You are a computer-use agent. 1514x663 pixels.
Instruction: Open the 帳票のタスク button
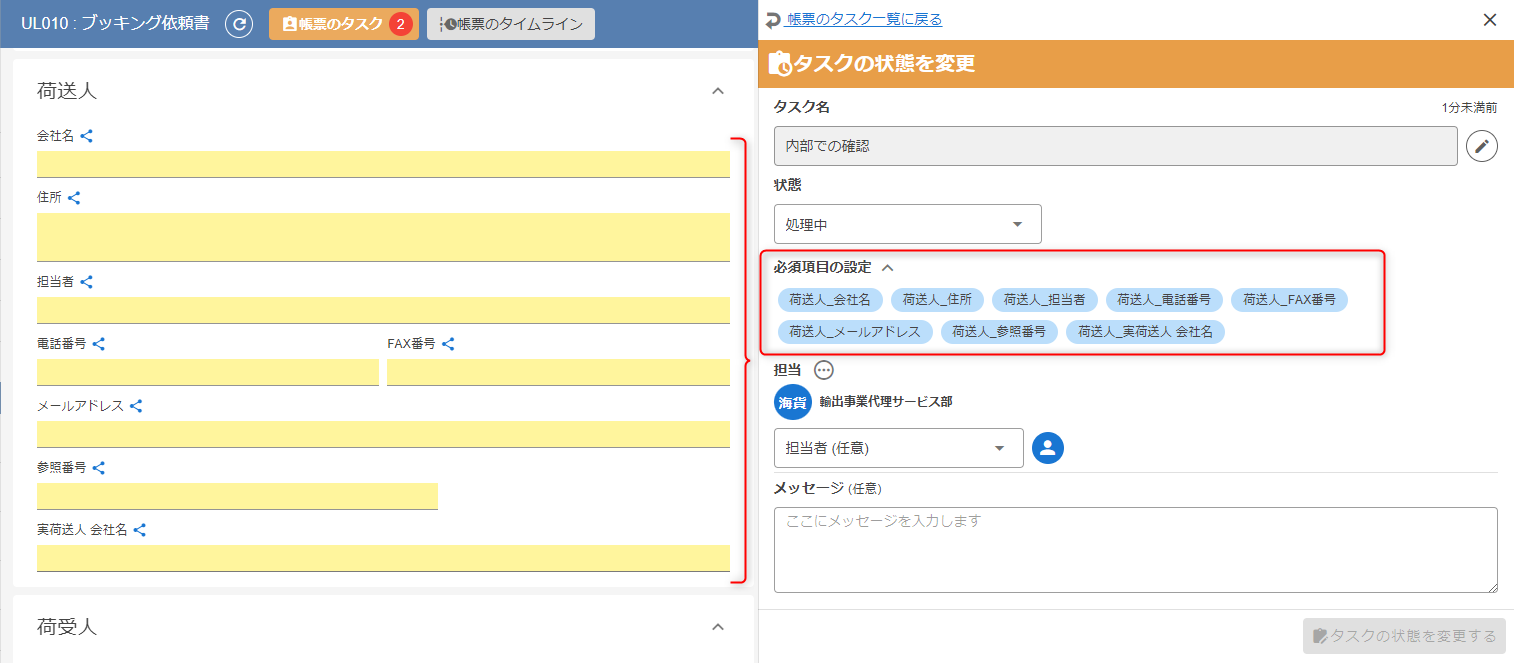coord(344,24)
